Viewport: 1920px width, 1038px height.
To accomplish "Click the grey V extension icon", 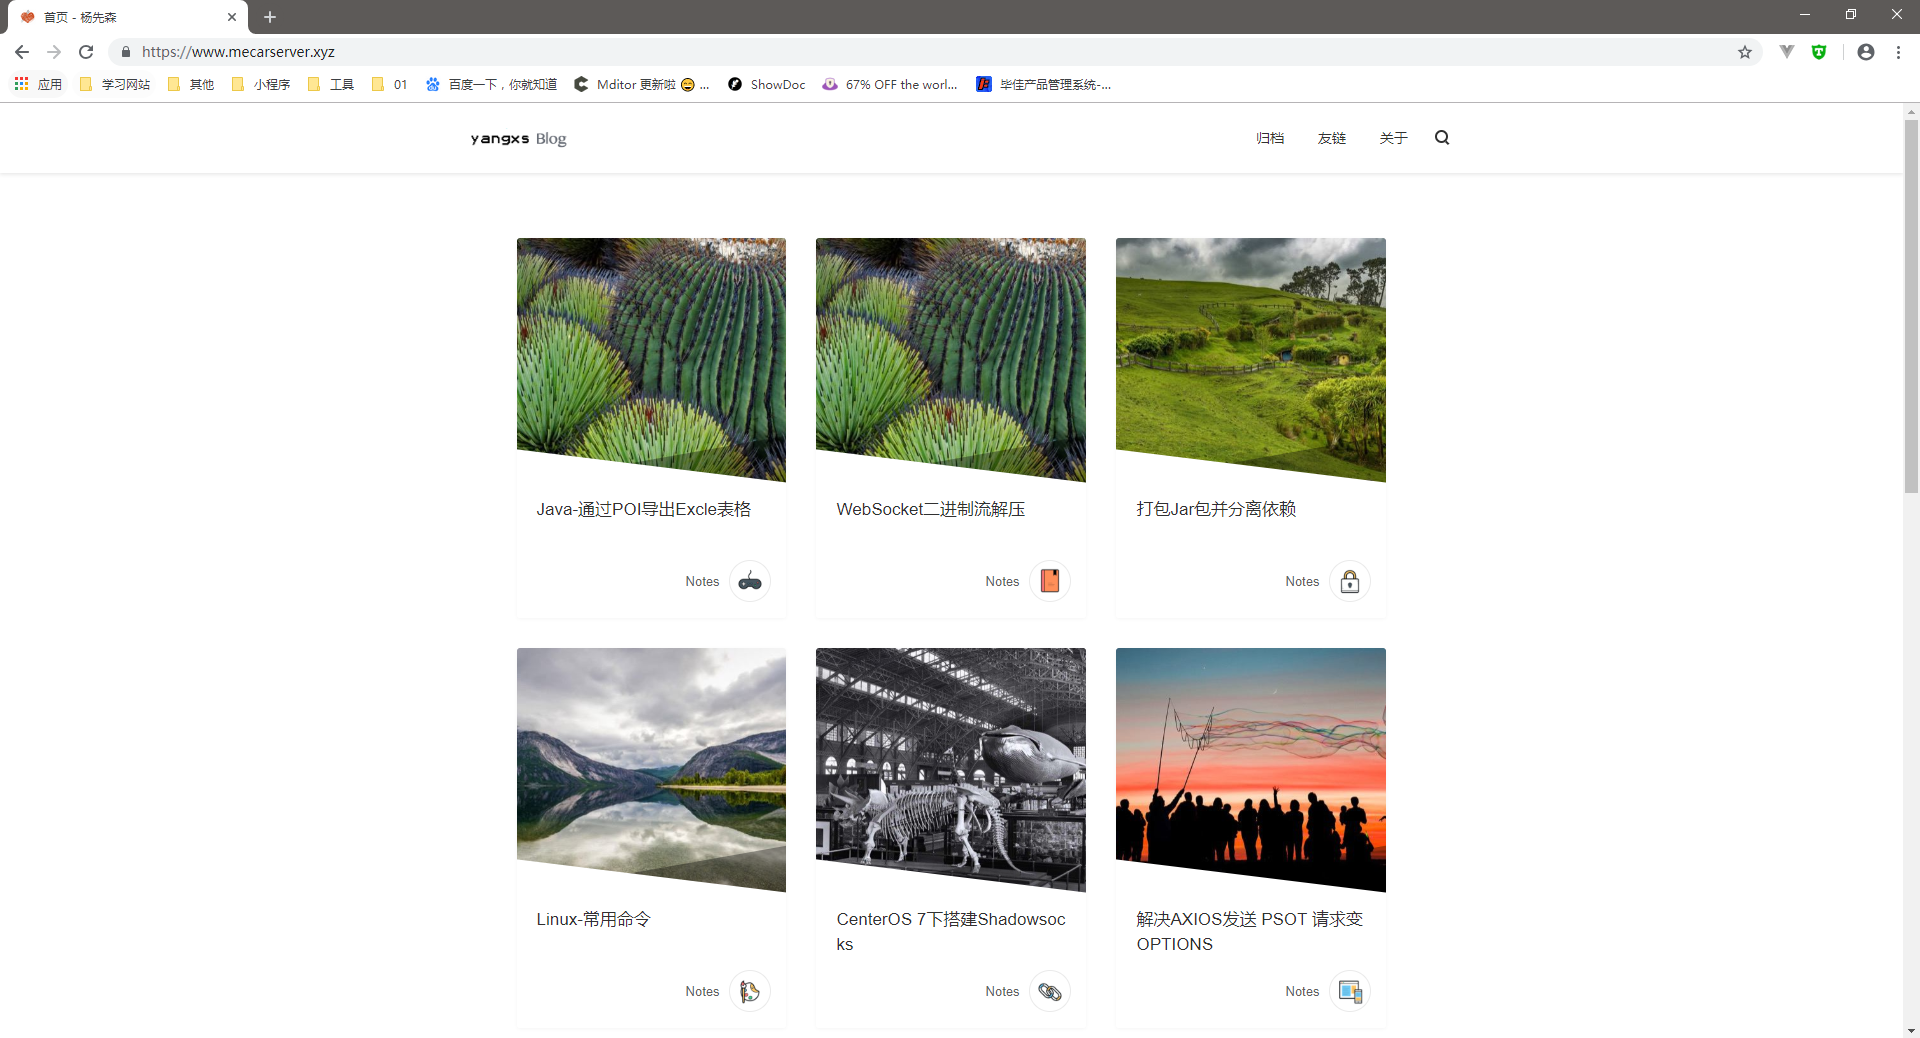I will (x=1787, y=52).
